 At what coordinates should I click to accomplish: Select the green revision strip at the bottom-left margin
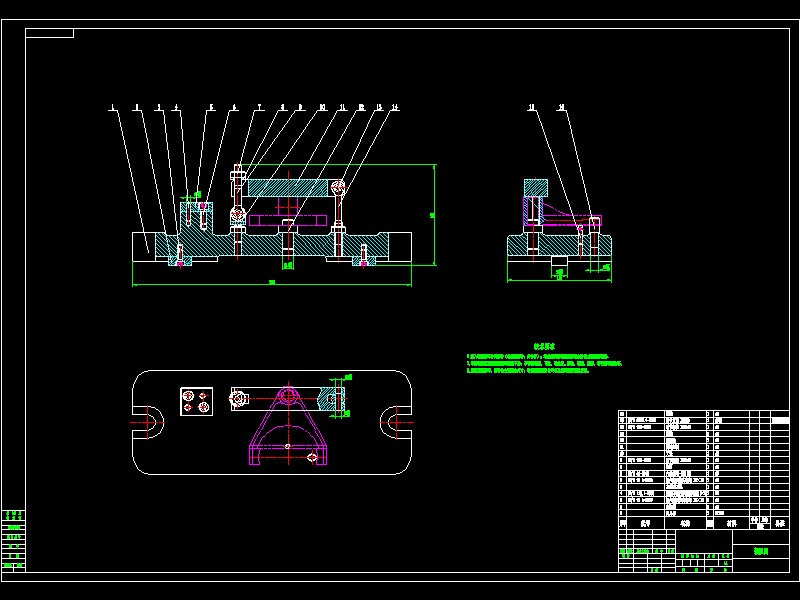click(x=14, y=540)
